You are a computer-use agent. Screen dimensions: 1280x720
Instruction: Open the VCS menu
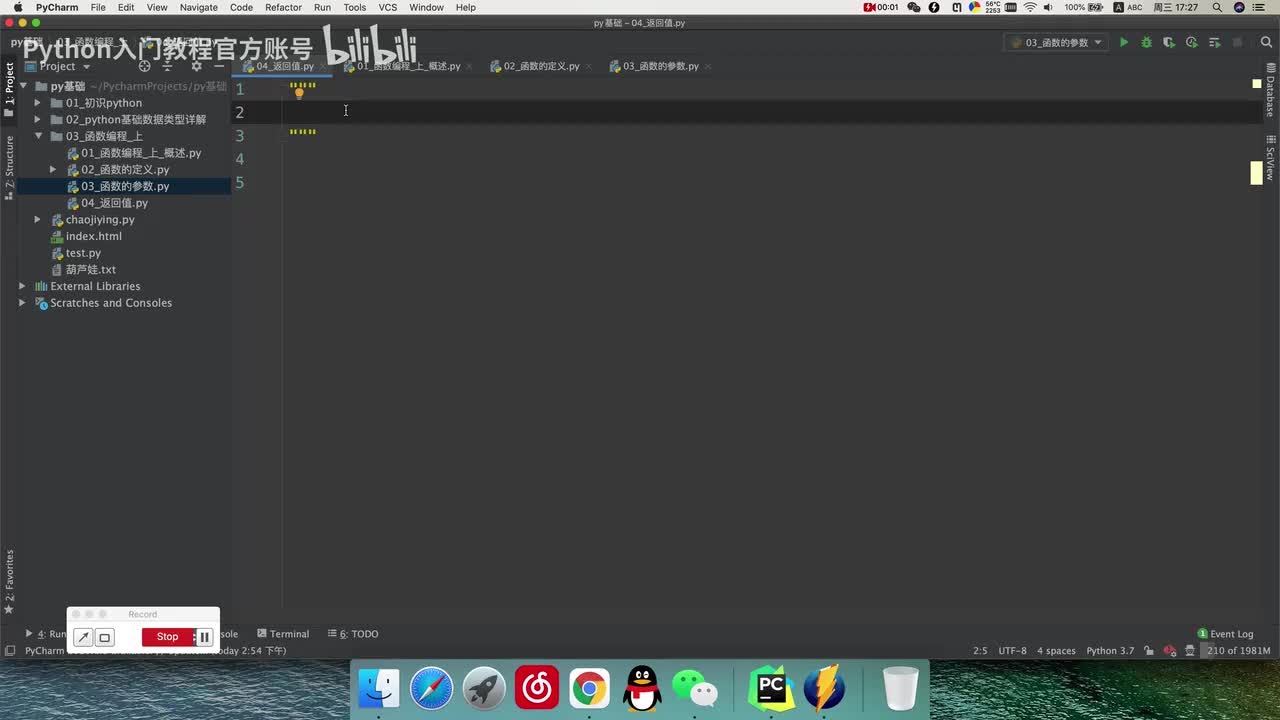pos(387,7)
